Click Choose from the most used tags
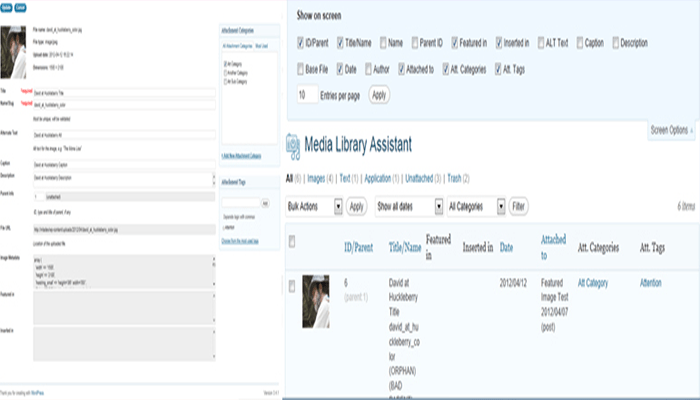This screenshot has width=700, height=400. 240,241
